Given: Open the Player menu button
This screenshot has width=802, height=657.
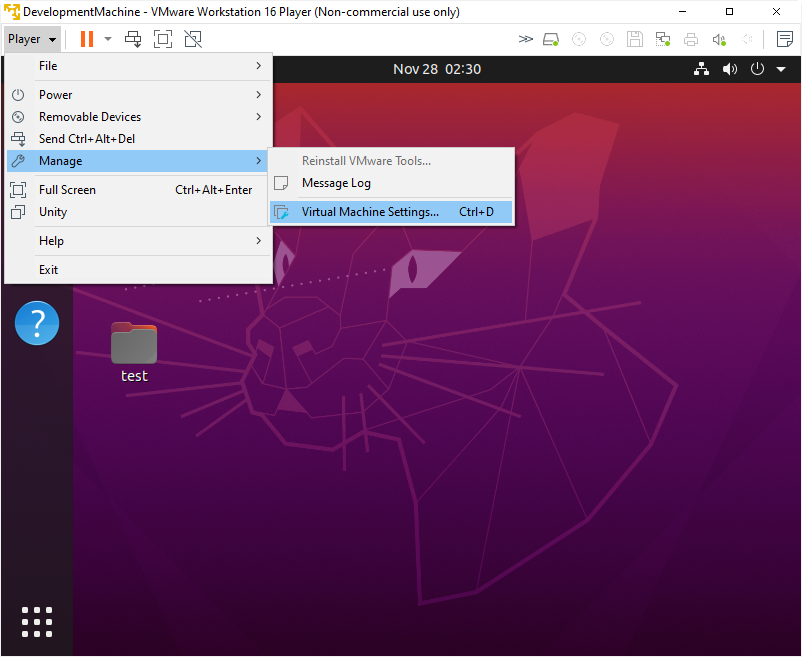Looking at the screenshot, I should coord(32,39).
